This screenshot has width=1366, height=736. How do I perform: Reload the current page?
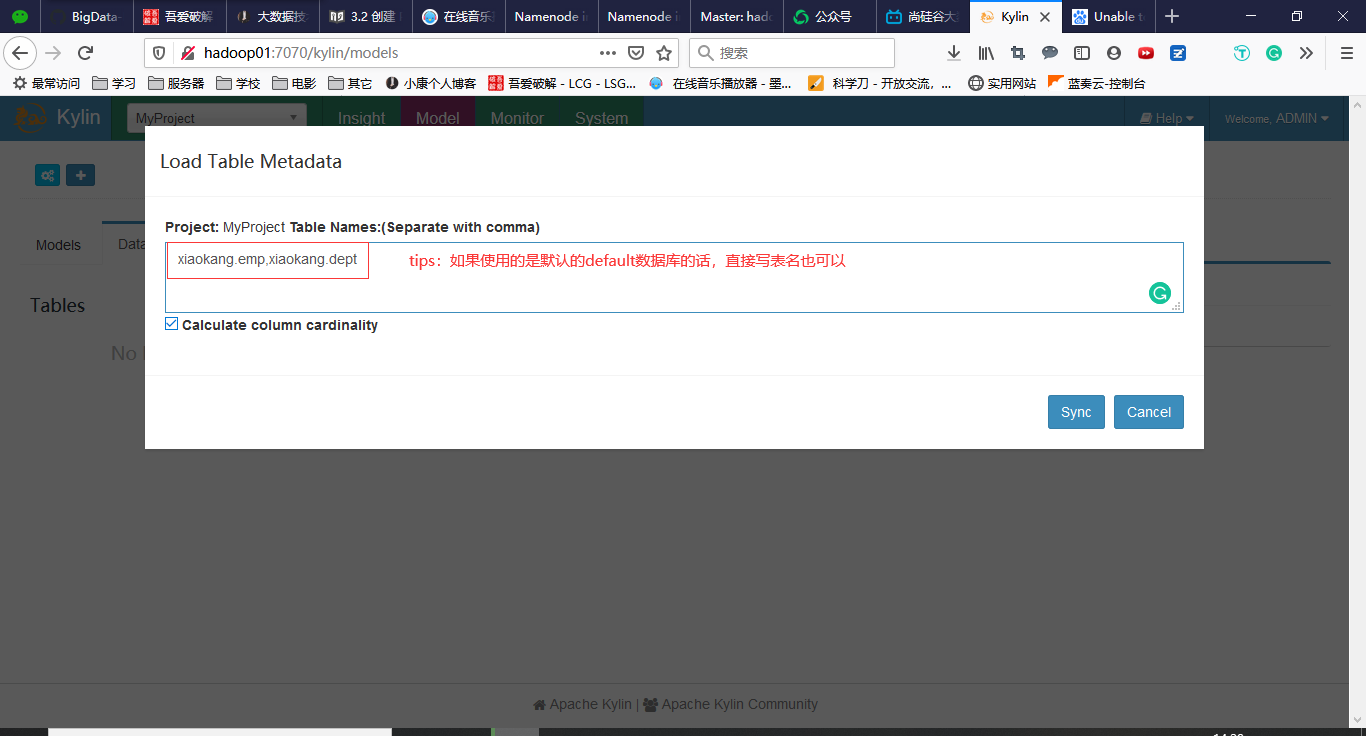[85, 53]
